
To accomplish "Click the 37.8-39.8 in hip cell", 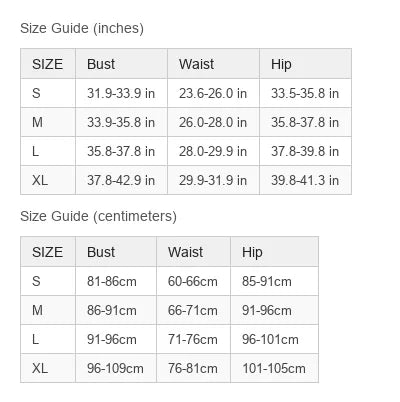I will (x=305, y=151).
